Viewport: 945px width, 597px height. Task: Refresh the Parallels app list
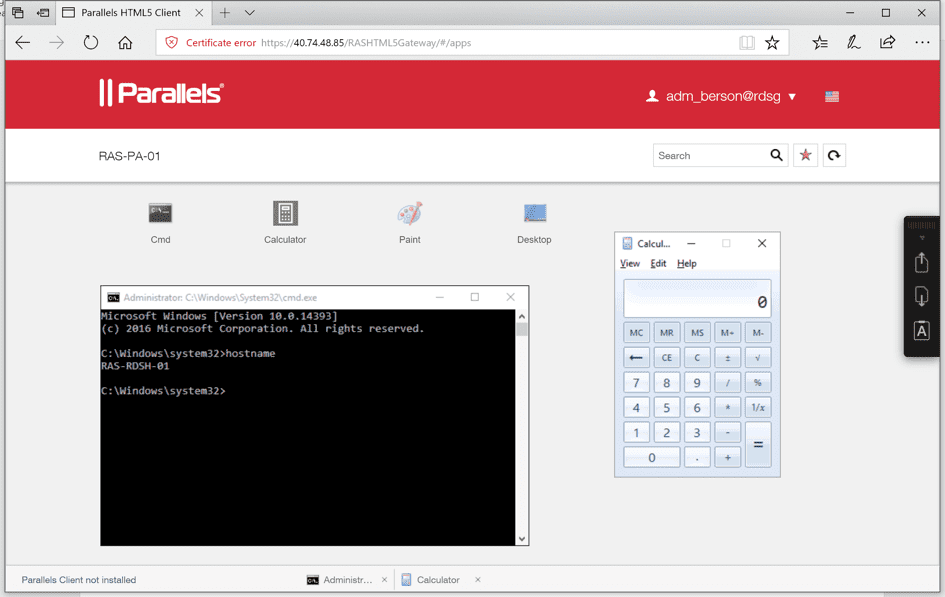[834, 155]
